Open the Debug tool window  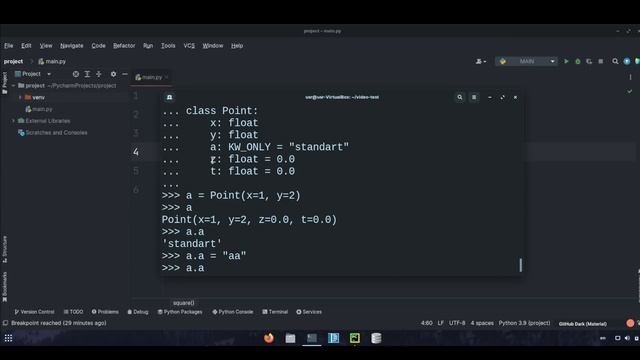(x=138, y=312)
